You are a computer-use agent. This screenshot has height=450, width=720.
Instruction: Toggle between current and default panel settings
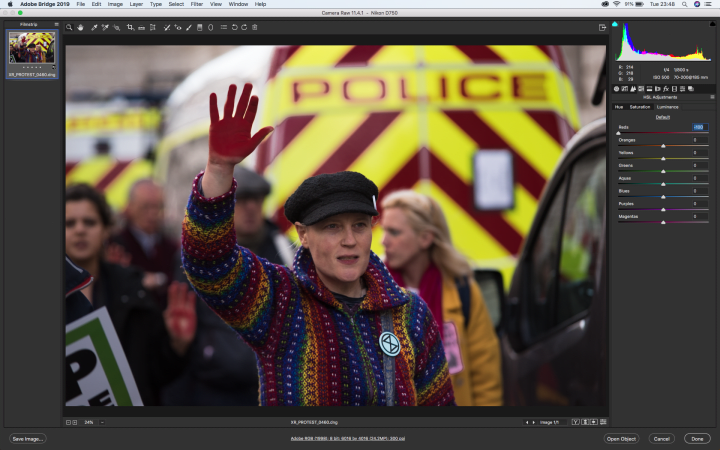coord(603,422)
